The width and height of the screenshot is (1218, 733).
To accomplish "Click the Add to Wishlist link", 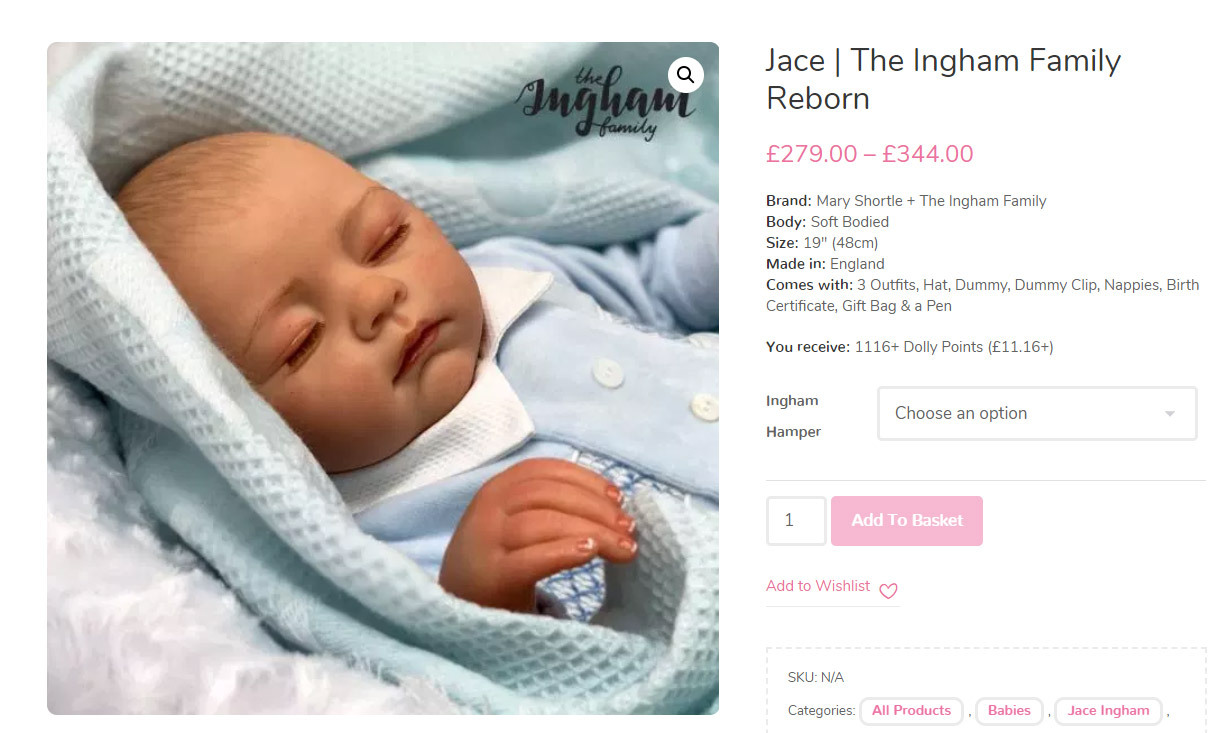I will [818, 586].
